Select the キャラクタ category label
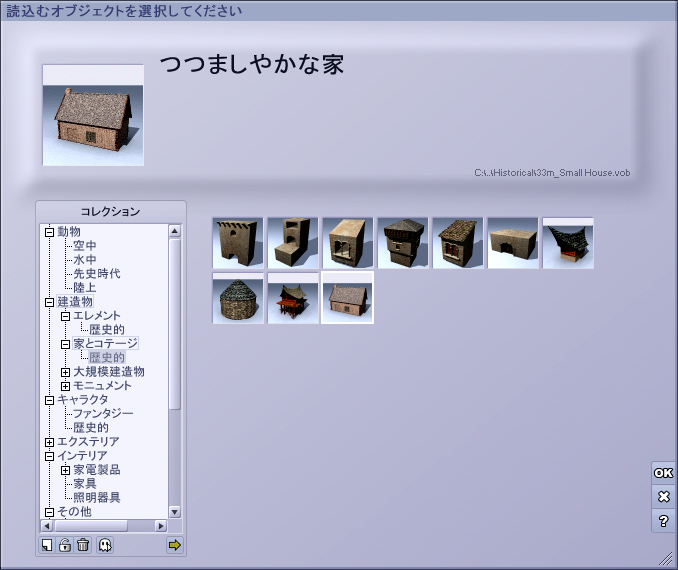 click(83, 400)
